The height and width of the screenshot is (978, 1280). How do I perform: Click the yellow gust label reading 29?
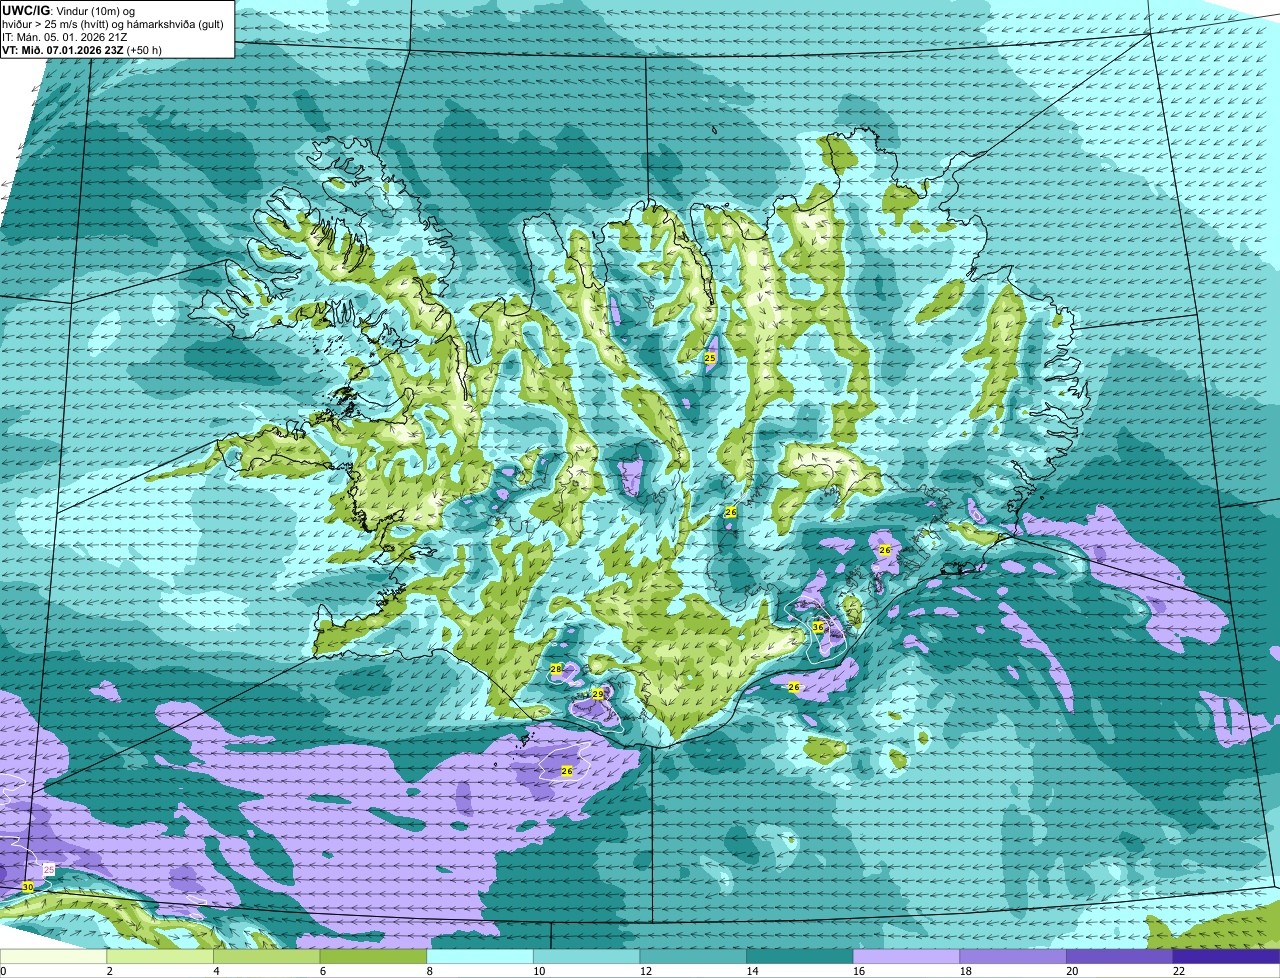click(597, 694)
